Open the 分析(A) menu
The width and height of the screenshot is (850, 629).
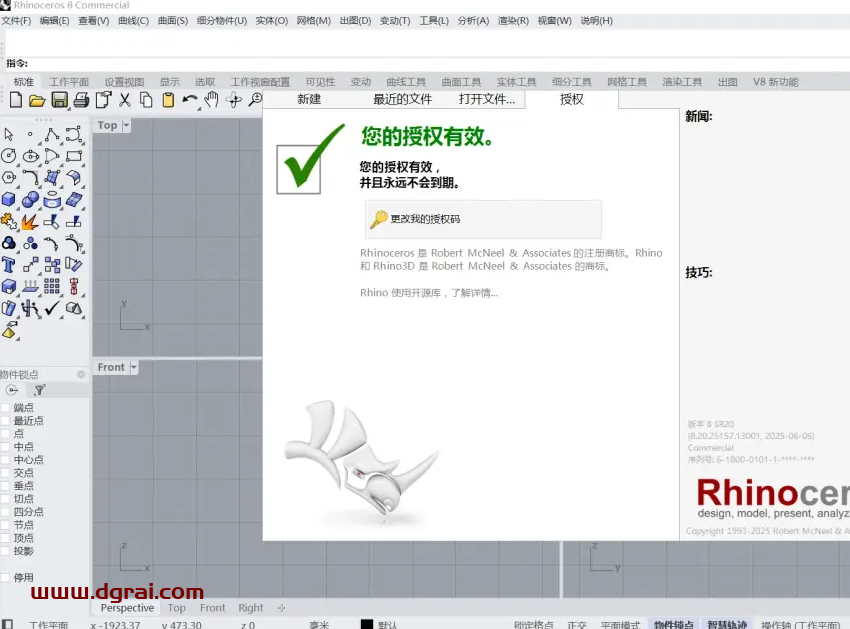pyautogui.click(x=473, y=21)
